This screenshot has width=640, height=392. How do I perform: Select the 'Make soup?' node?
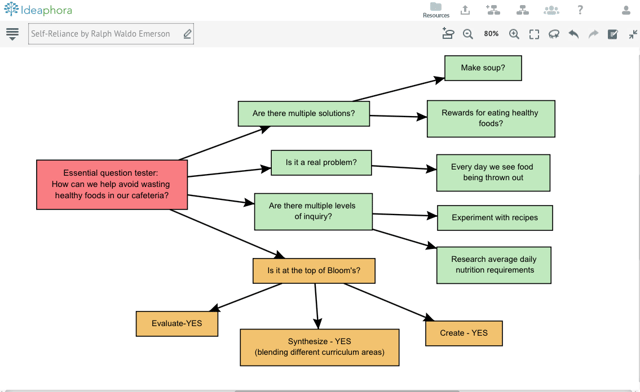[x=483, y=68]
